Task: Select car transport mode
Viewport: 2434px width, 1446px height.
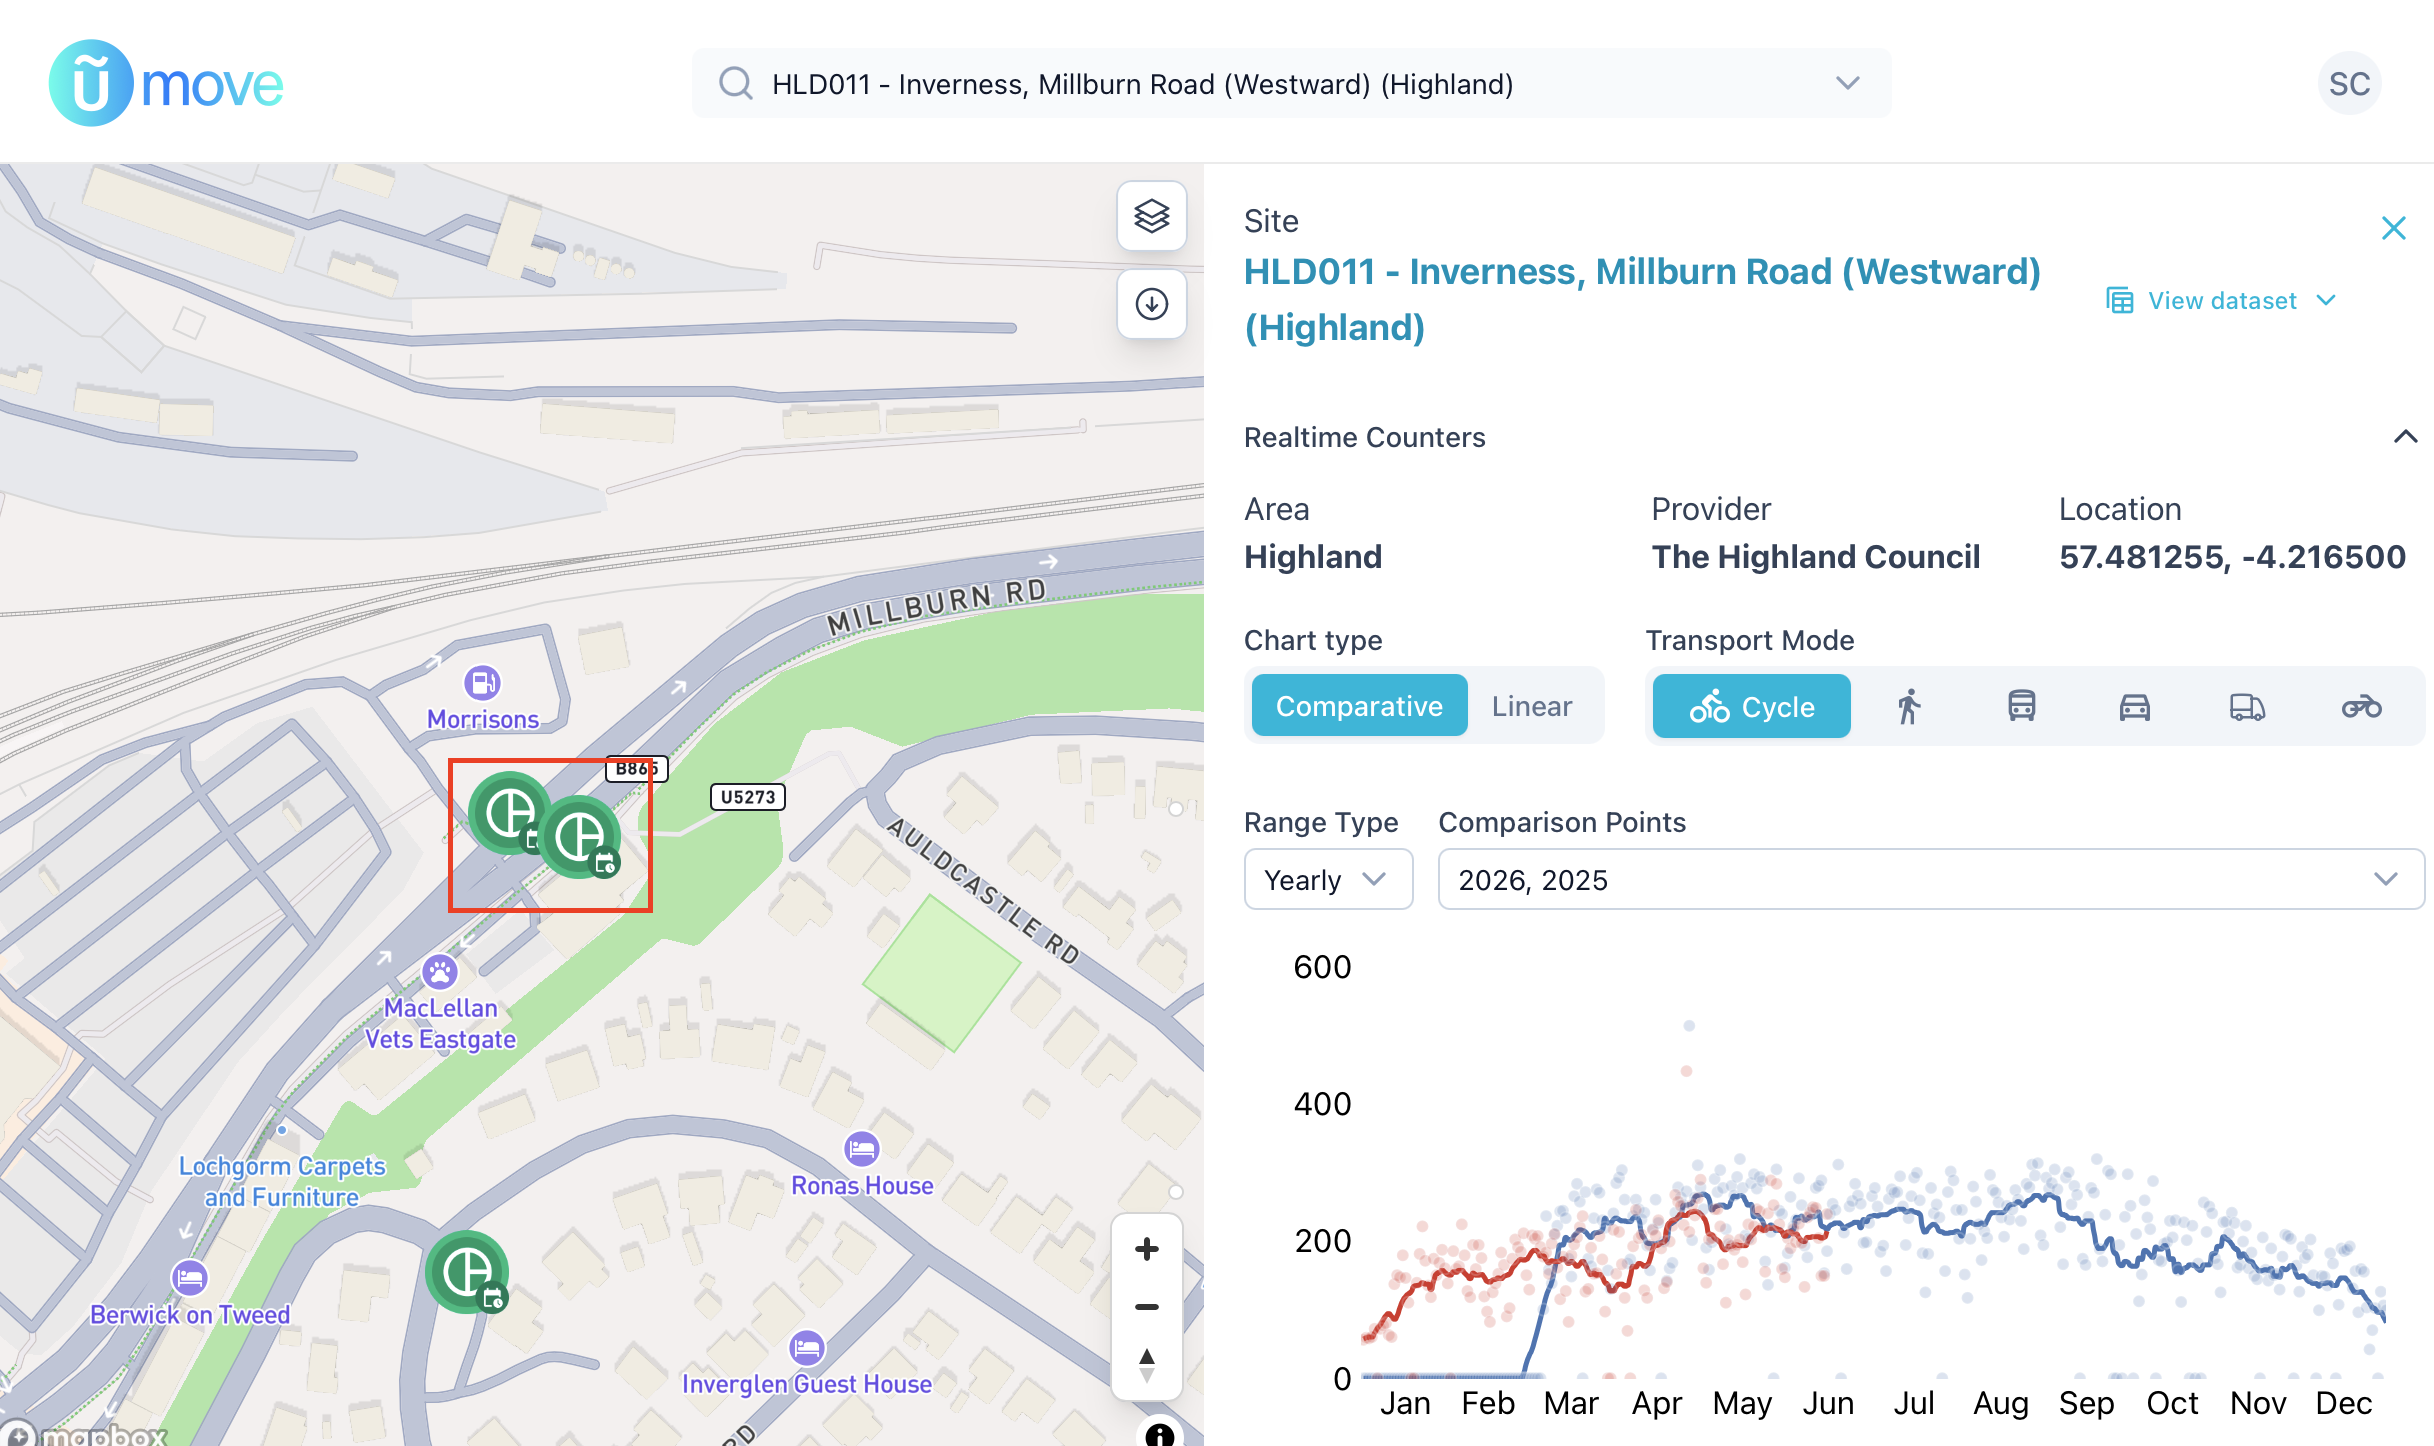Action: click(2134, 706)
